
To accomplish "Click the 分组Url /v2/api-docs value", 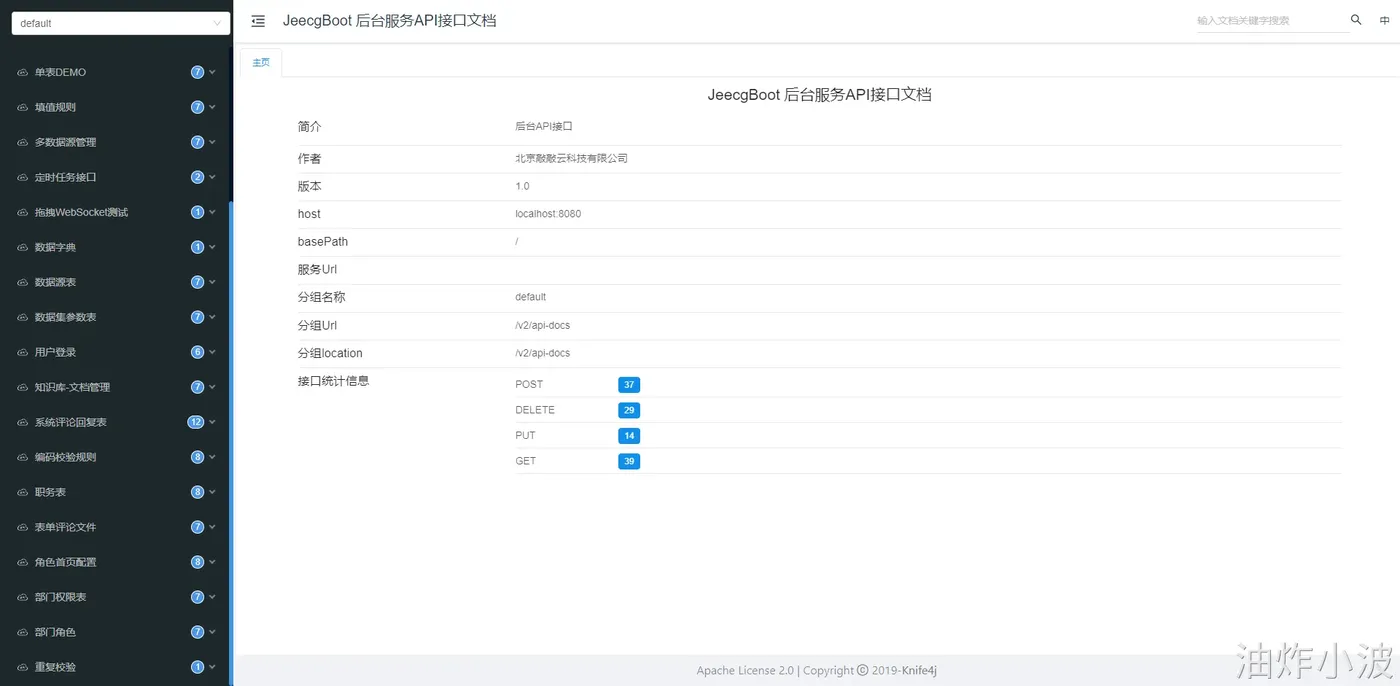I will [542, 325].
